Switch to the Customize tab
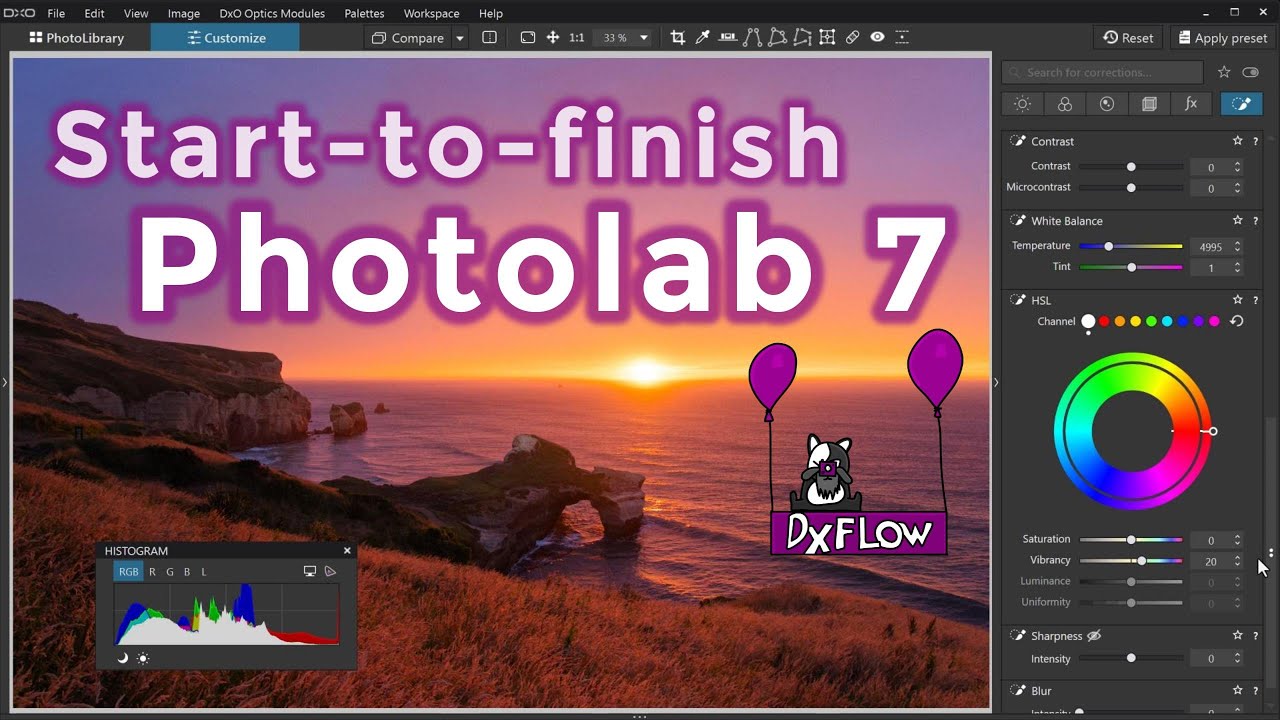 tap(226, 38)
